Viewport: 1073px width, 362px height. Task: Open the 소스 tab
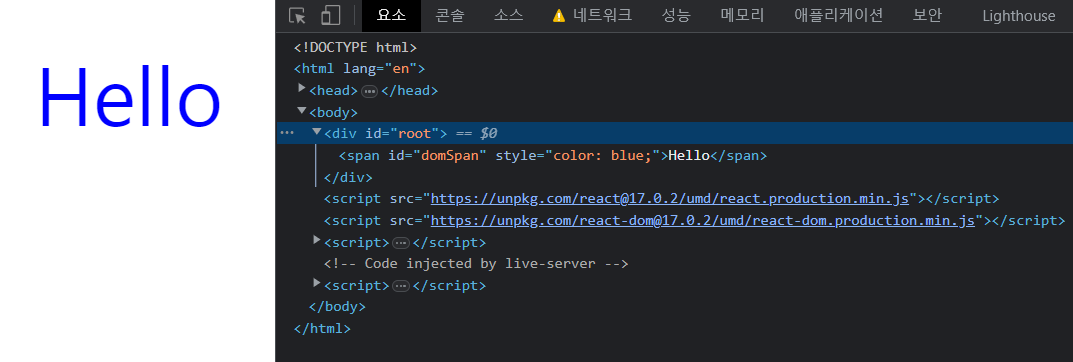point(508,16)
